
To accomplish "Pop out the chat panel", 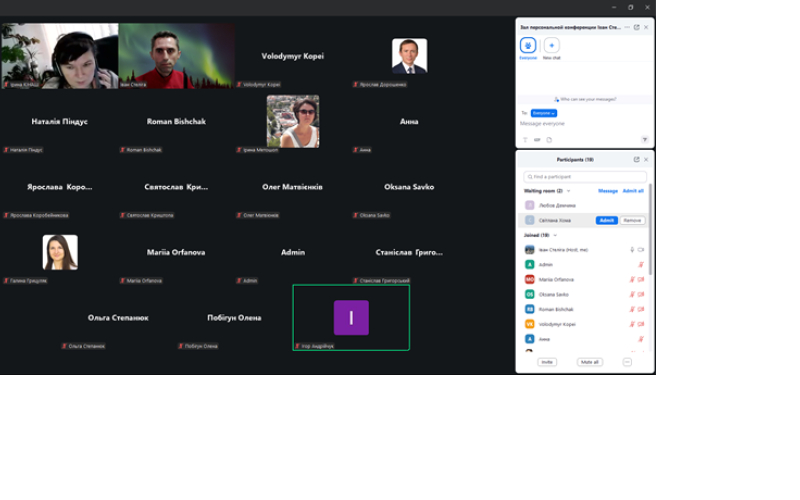I will tap(636, 27).
